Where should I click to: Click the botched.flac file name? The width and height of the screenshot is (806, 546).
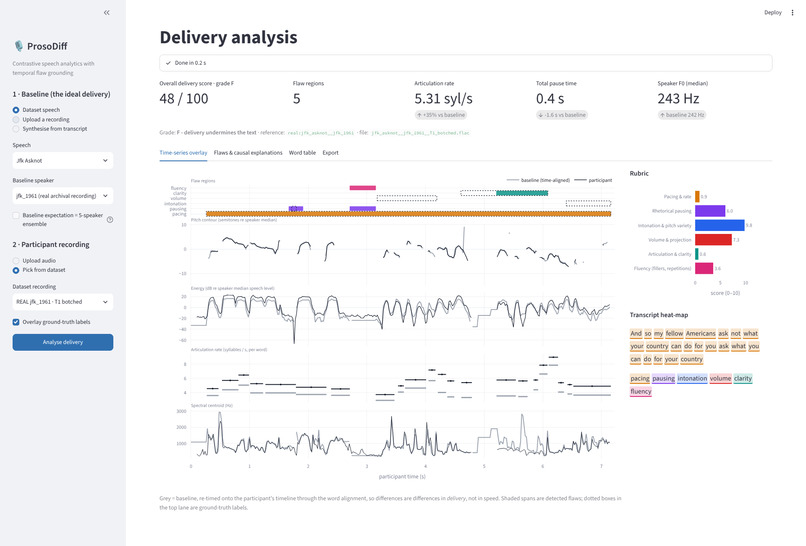tap(420, 133)
